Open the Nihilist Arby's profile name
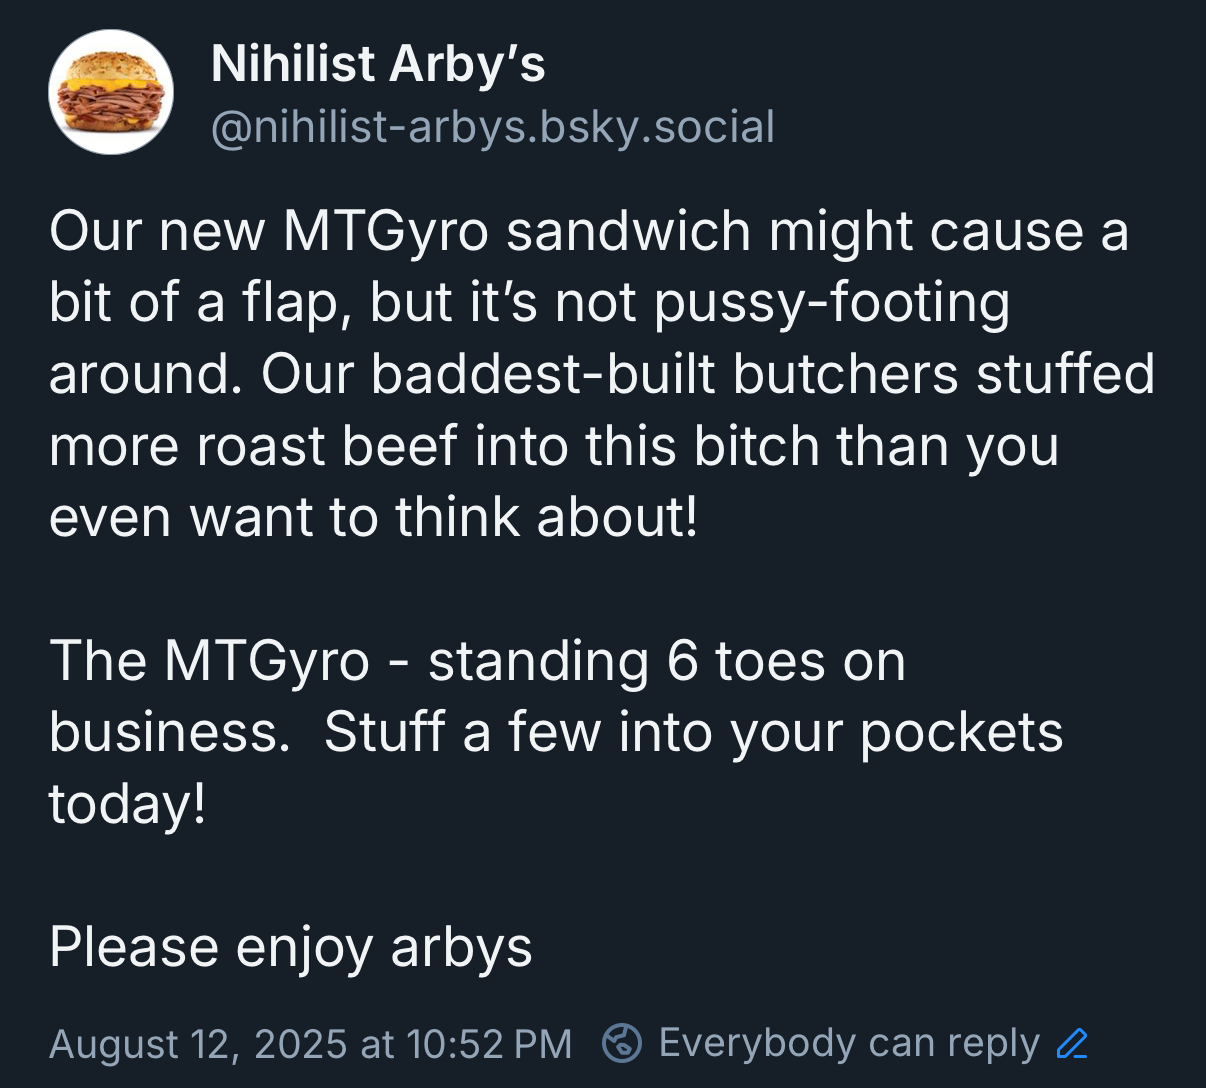This screenshot has height=1088, width=1206. (x=378, y=64)
